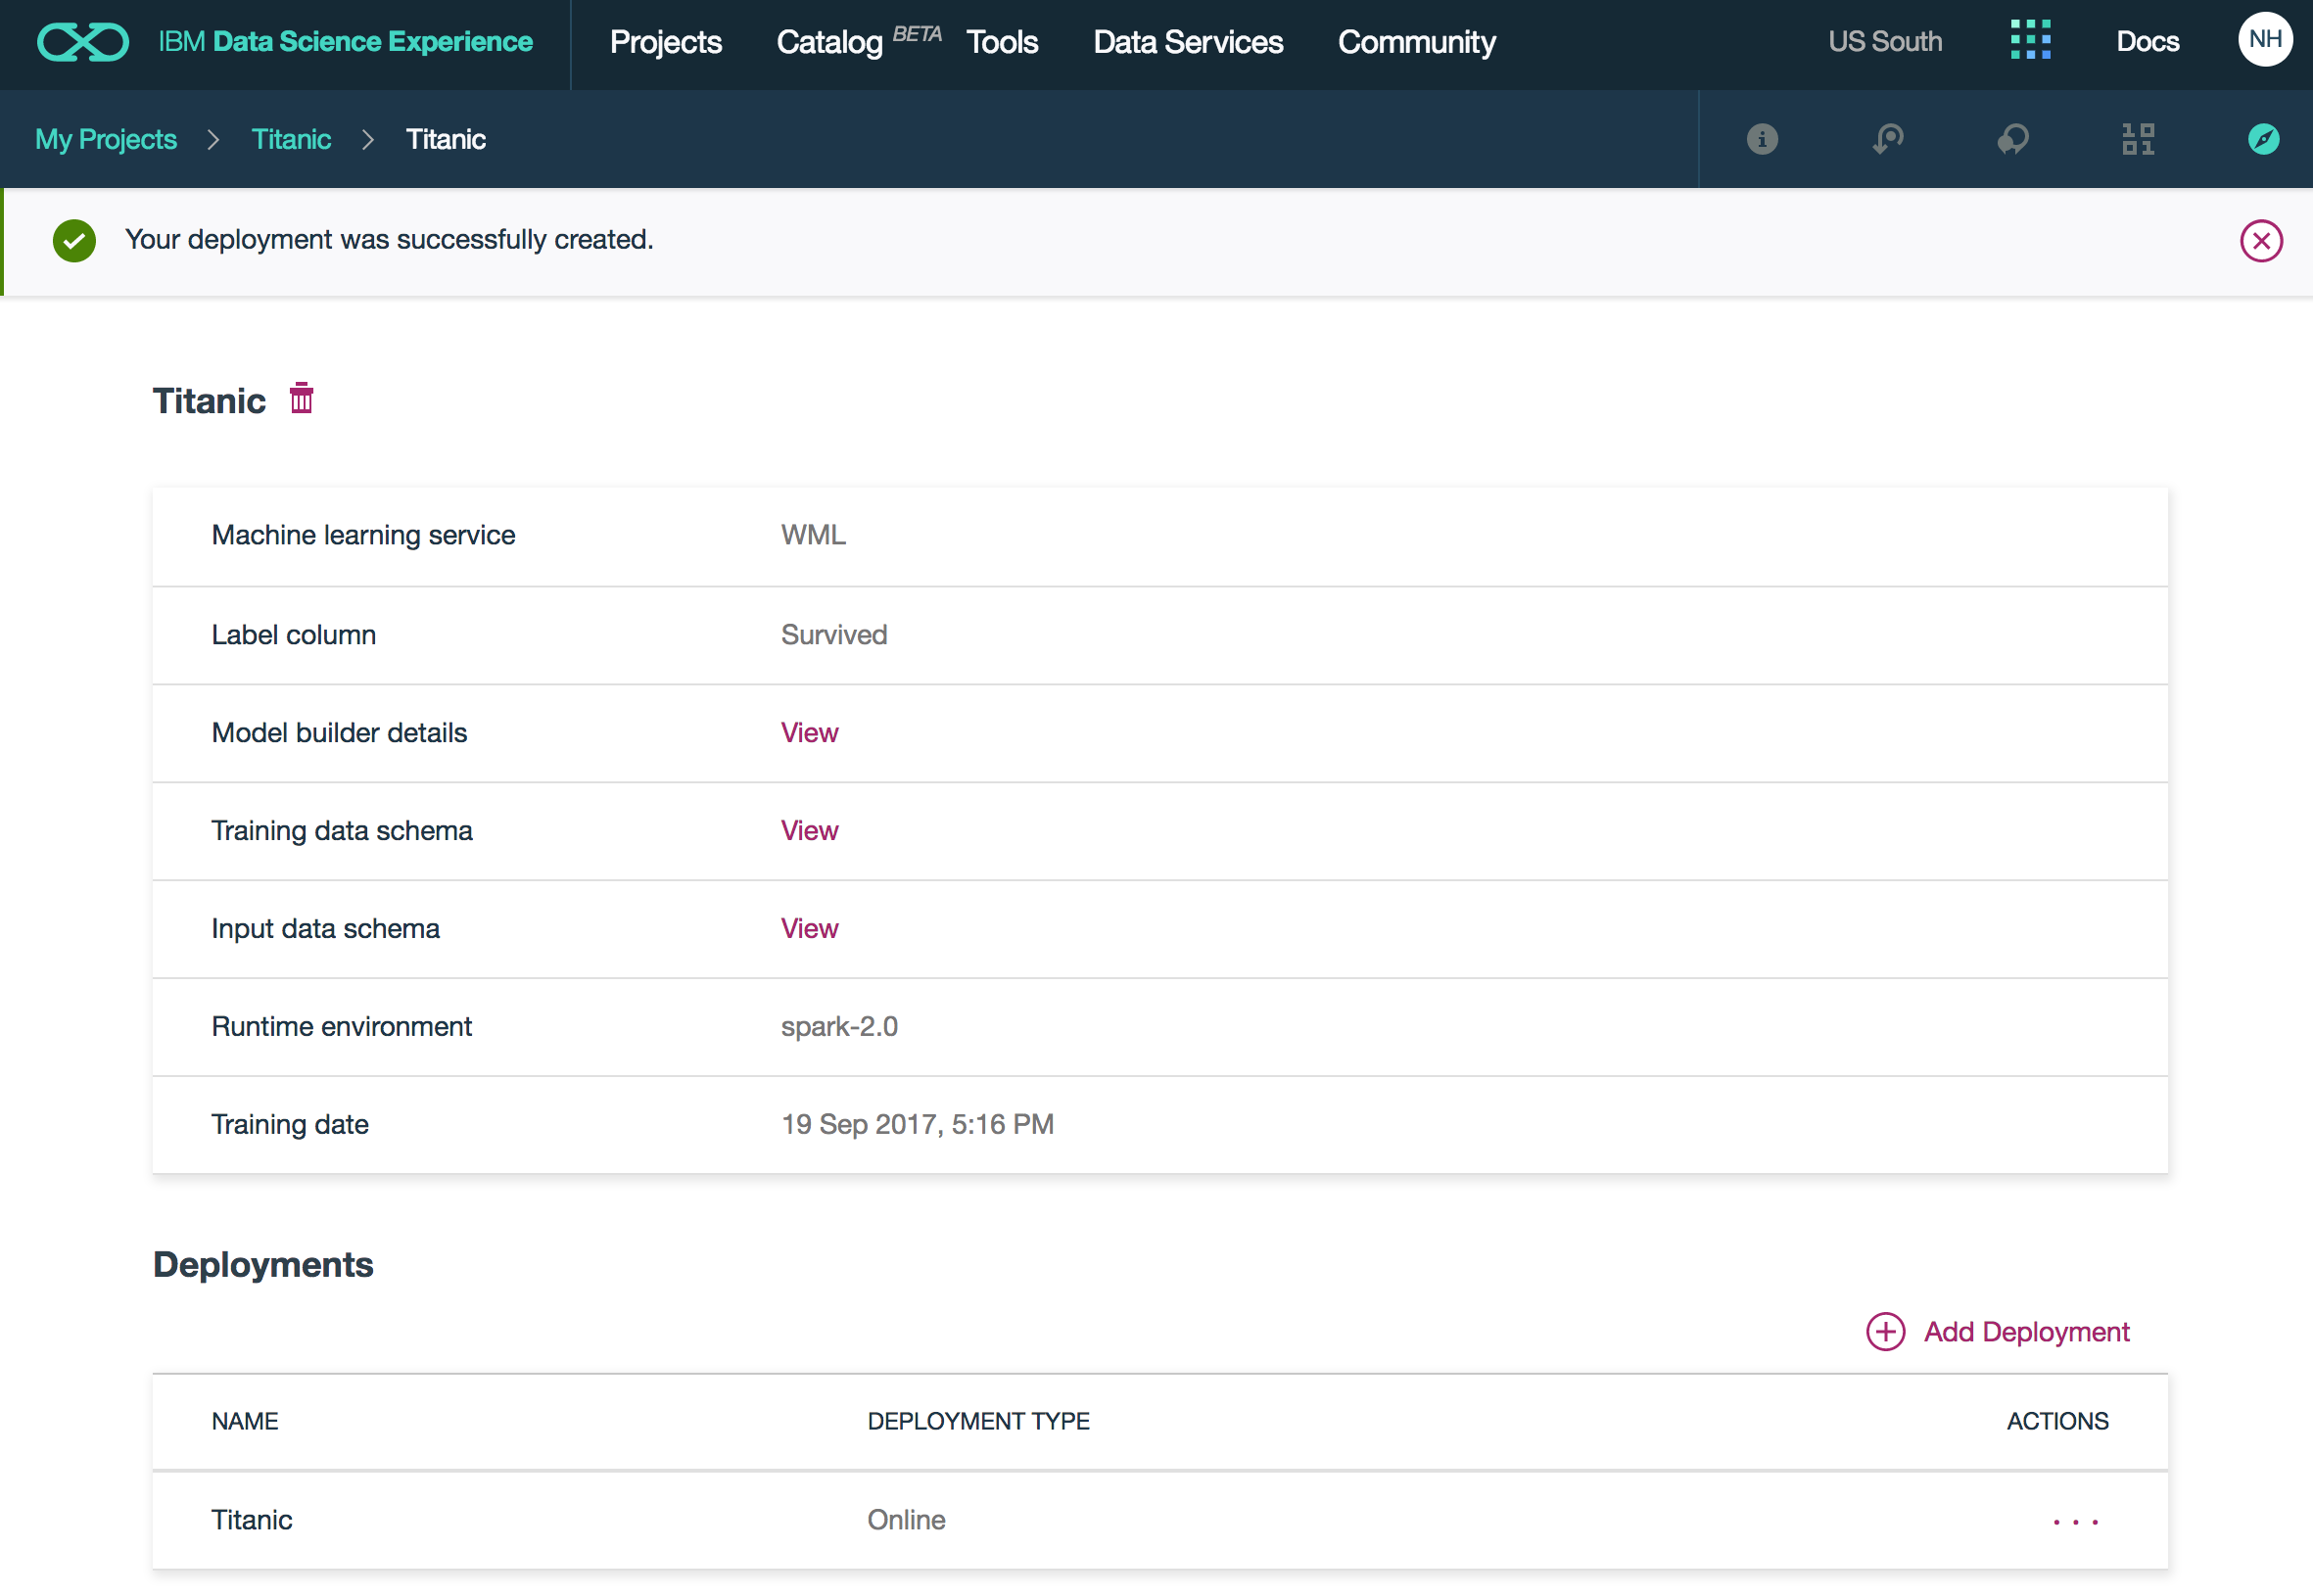Open the Projects menu

pyautogui.click(x=665, y=42)
